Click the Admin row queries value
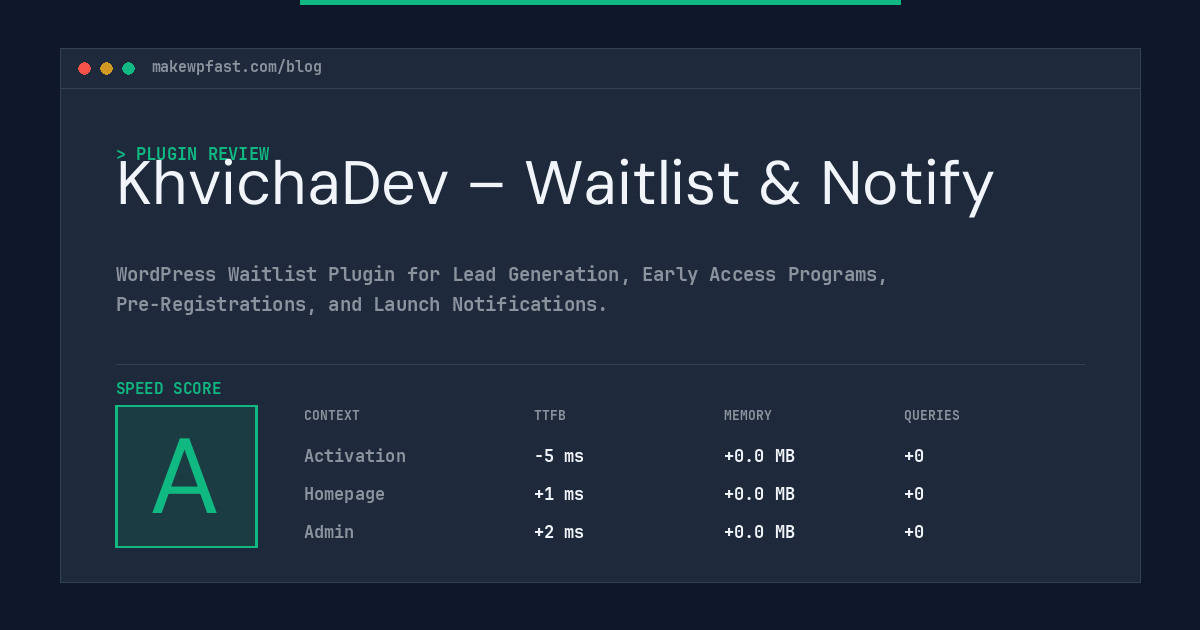 click(914, 532)
